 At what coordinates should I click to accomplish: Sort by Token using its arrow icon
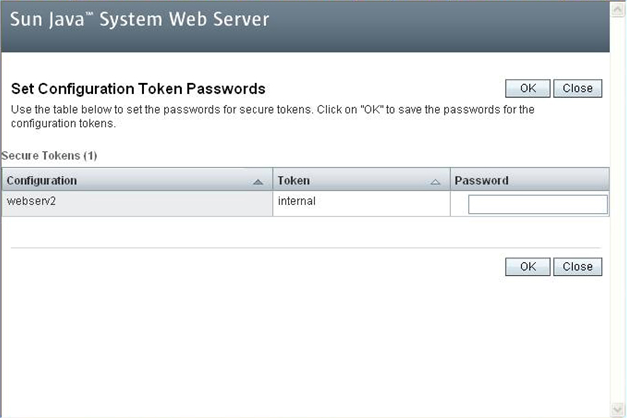[x=435, y=182]
